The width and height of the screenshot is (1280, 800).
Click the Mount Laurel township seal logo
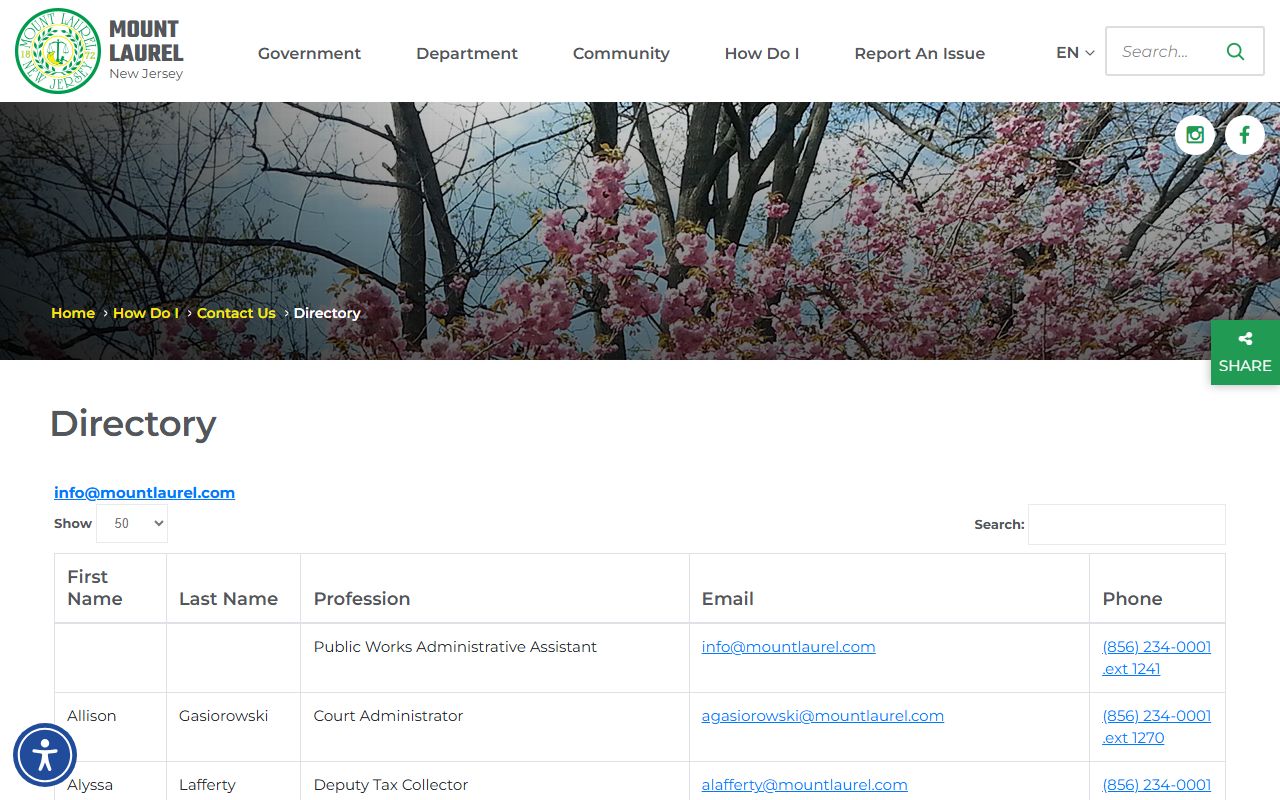point(58,51)
